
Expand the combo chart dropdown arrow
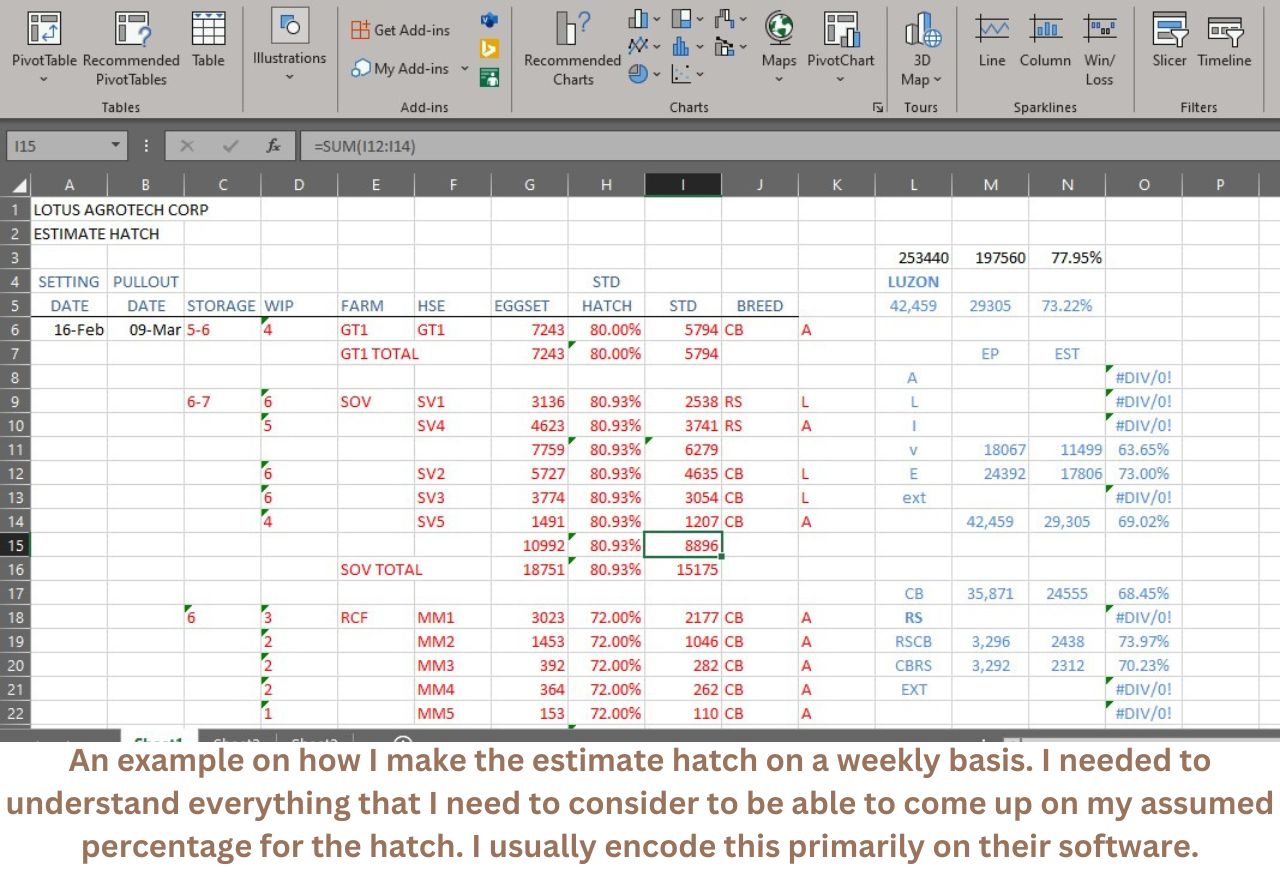[x=744, y=46]
